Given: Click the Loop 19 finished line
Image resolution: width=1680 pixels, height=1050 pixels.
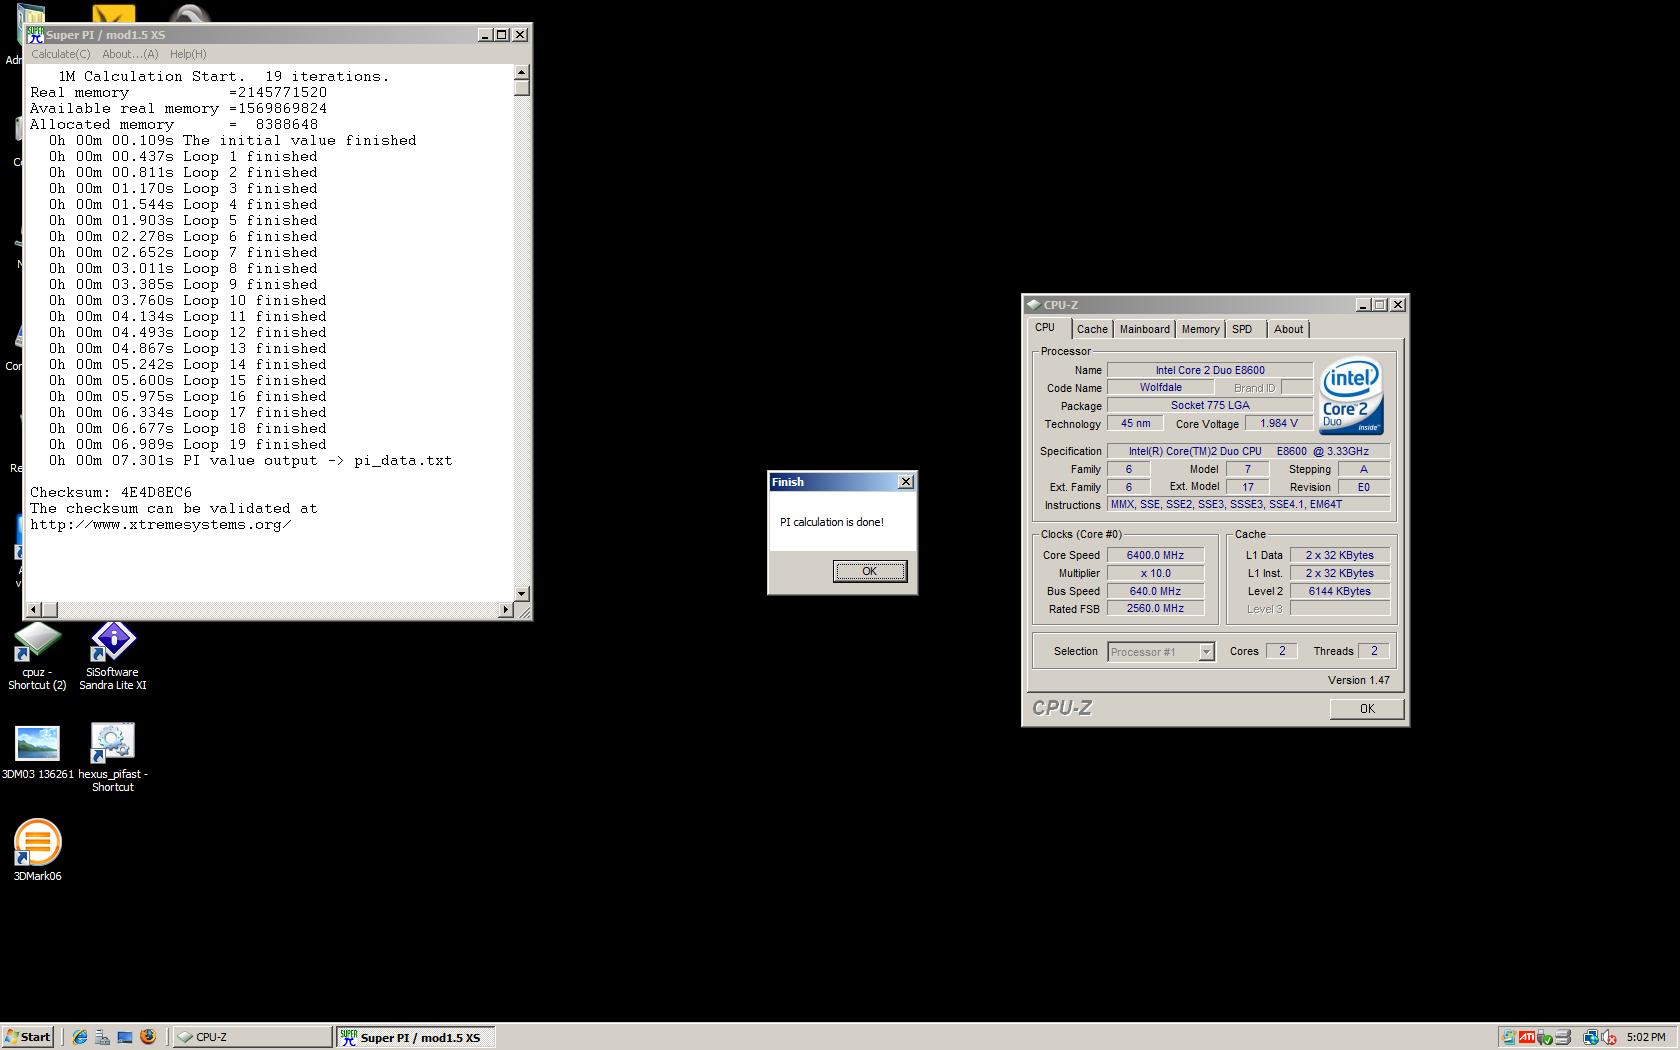Looking at the screenshot, I should tap(188, 444).
